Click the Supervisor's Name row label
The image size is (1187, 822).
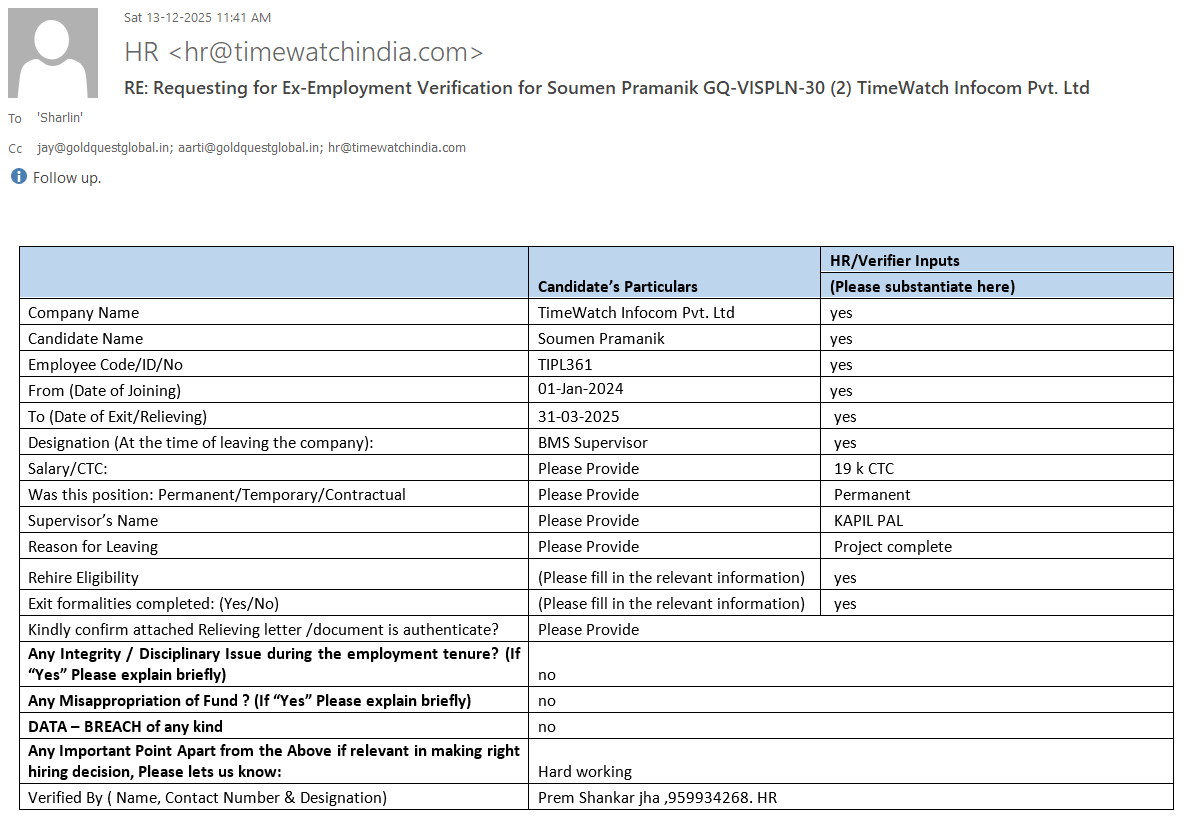pyautogui.click(x=93, y=521)
